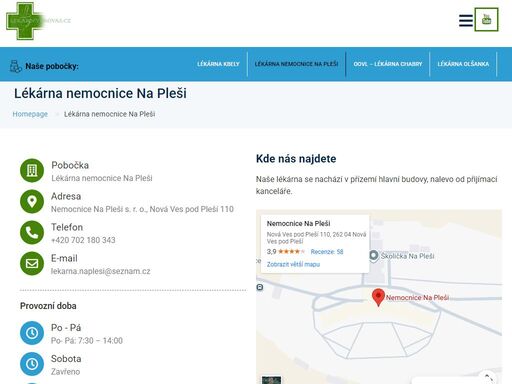Click email lekarna.naplesi@seznam.cz

(101, 271)
